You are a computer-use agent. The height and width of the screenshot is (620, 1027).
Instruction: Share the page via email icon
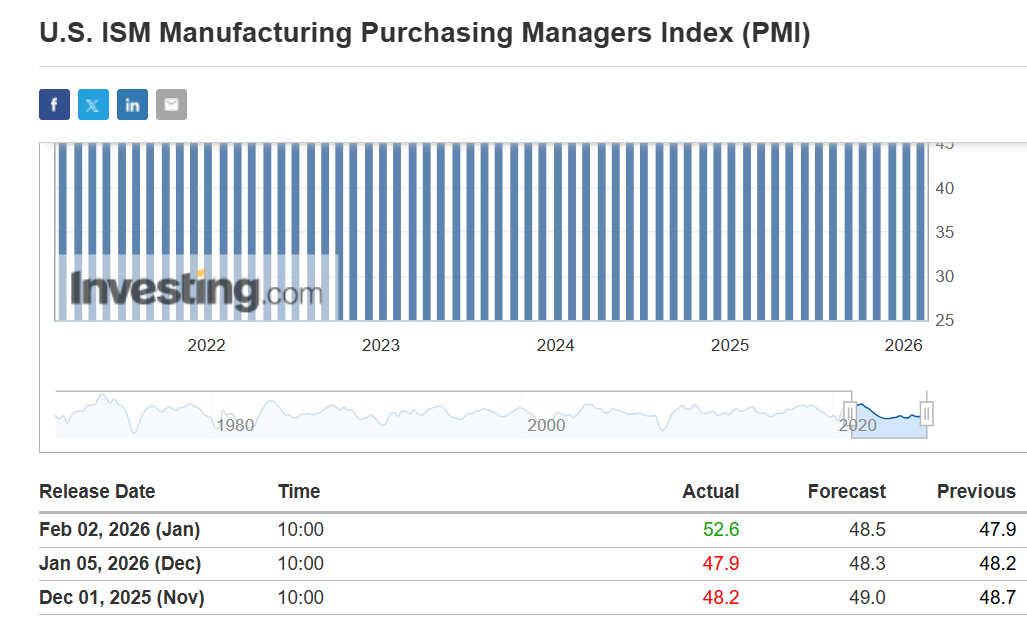click(x=171, y=105)
